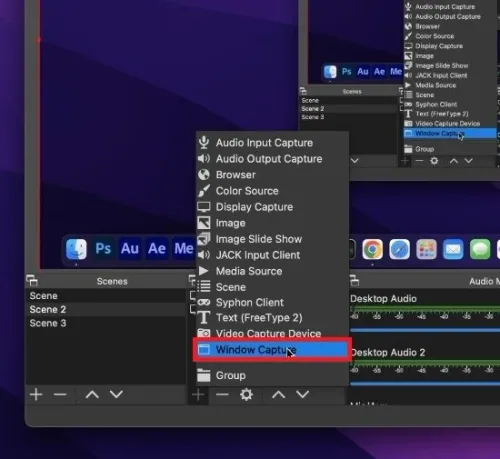The height and width of the screenshot is (459, 500).
Task: Move the source up with the Sources up arrow
Action: [278, 395]
